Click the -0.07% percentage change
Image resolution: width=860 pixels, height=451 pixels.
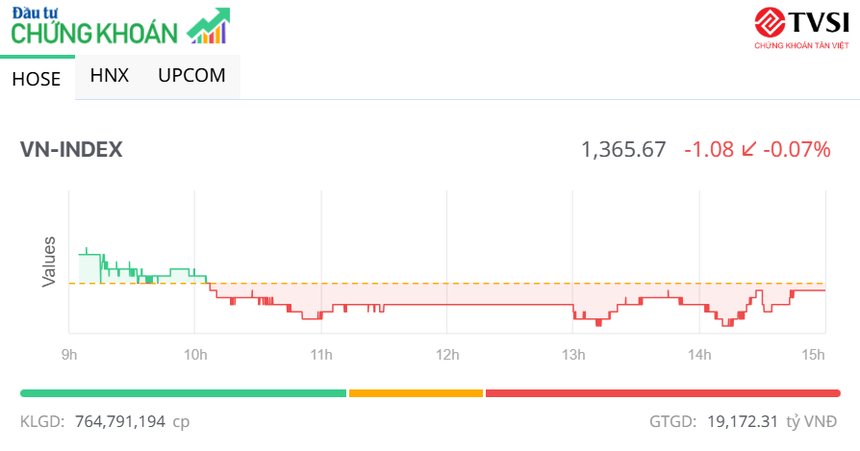(x=797, y=150)
